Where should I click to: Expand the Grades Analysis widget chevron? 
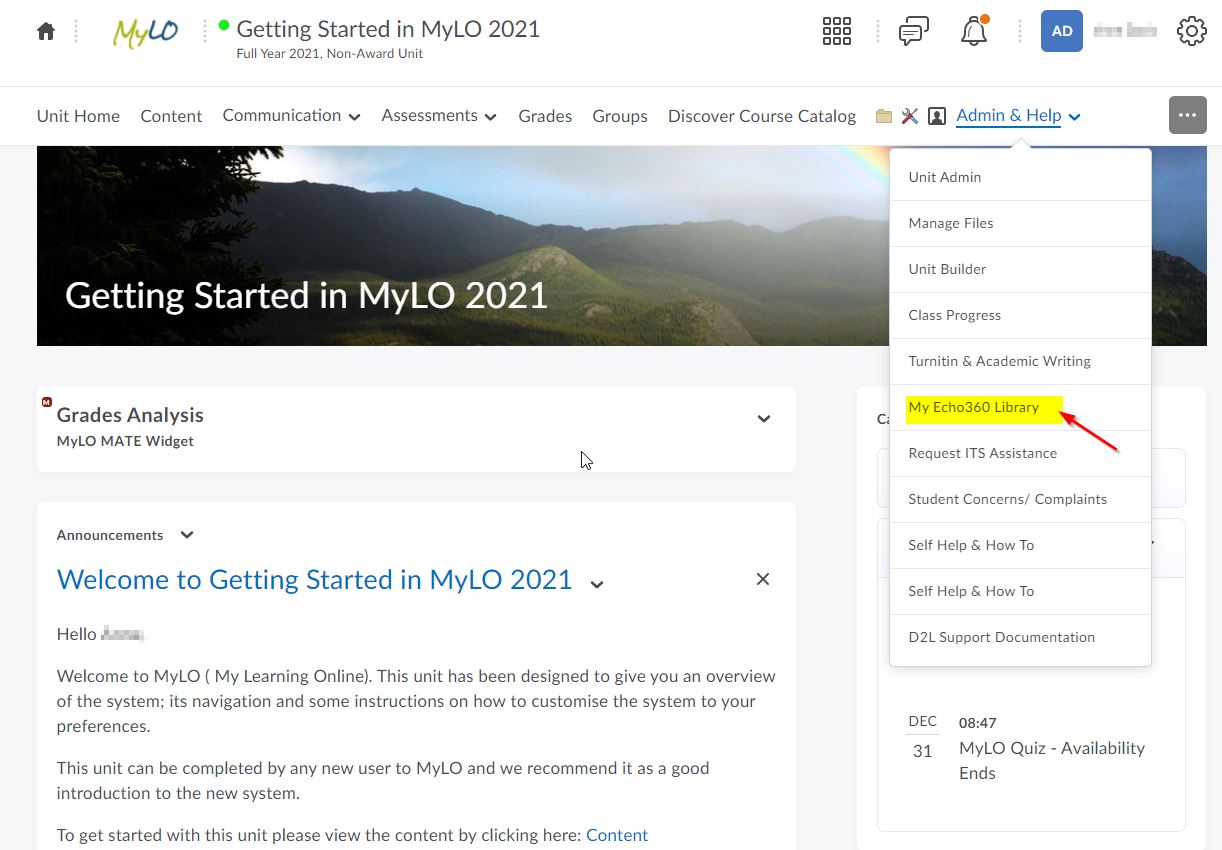tap(764, 419)
